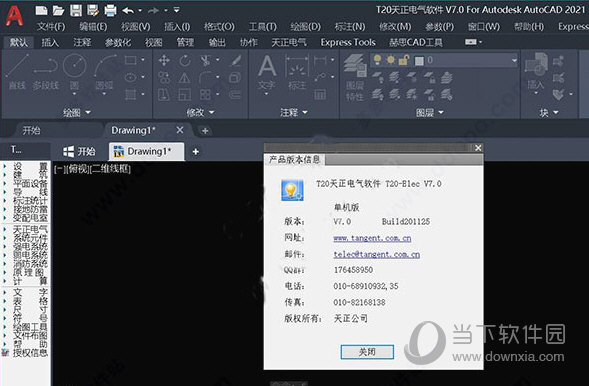The width and height of the screenshot is (589, 386).
Task: Click 授权信息 in the Tangent side menu
Action: point(30,353)
